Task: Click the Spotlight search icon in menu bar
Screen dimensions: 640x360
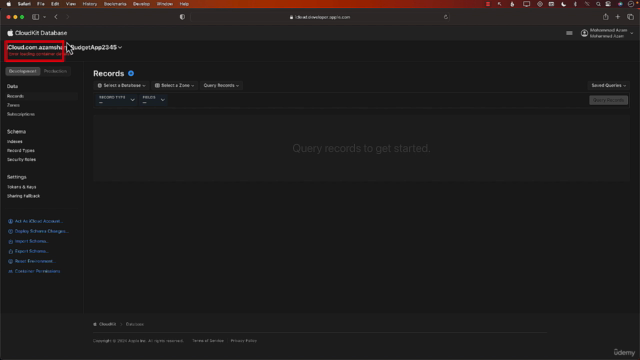Action: tap(598, 4)
